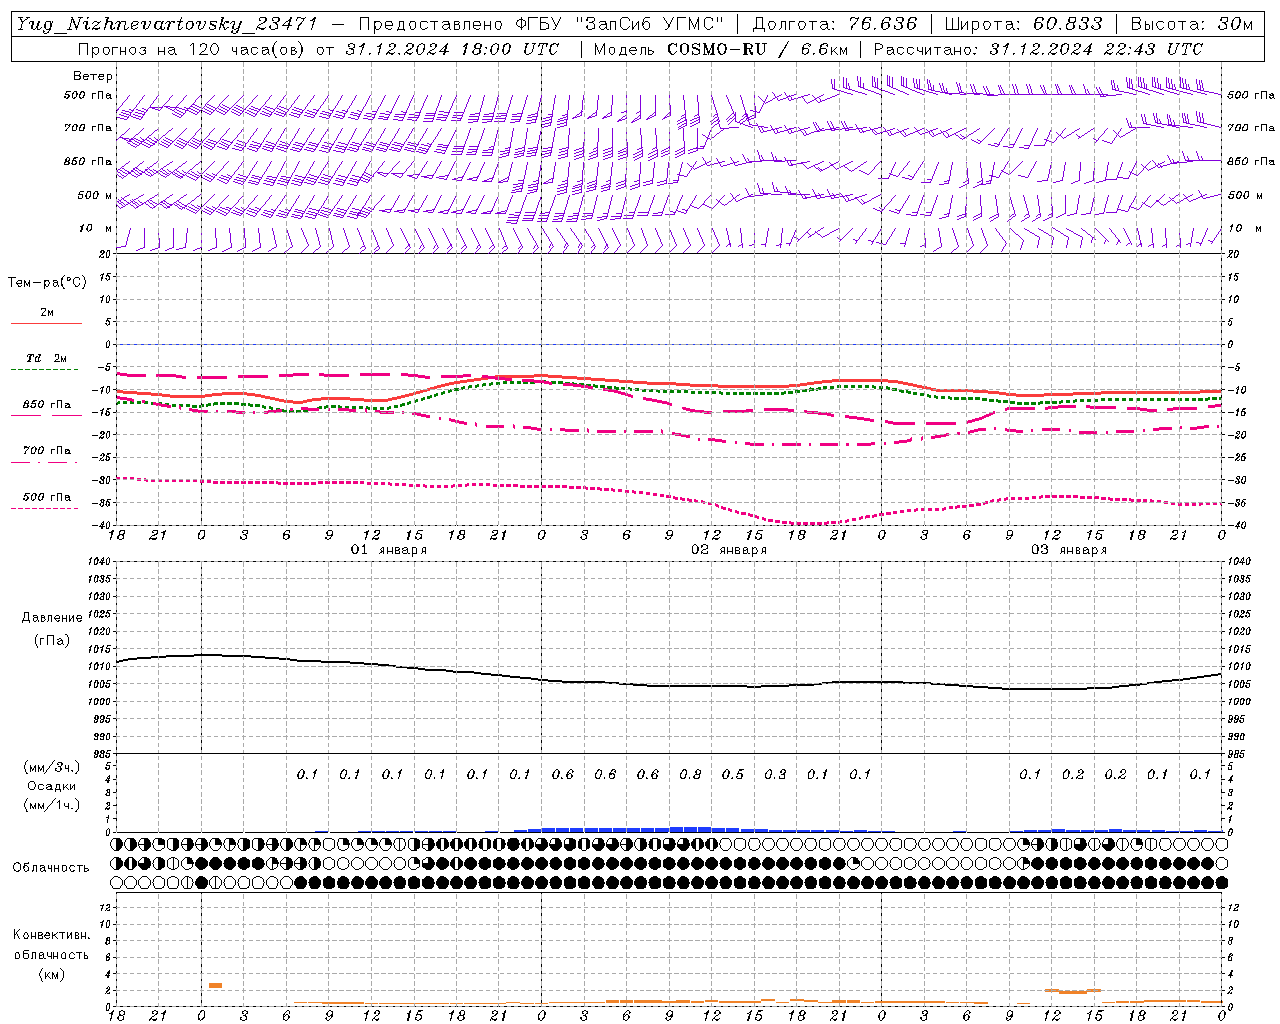Click the 850 гПа entry in temperature legend
Image resolution: width=1280 pixels, height=1024 pixels.
point(47,405)
